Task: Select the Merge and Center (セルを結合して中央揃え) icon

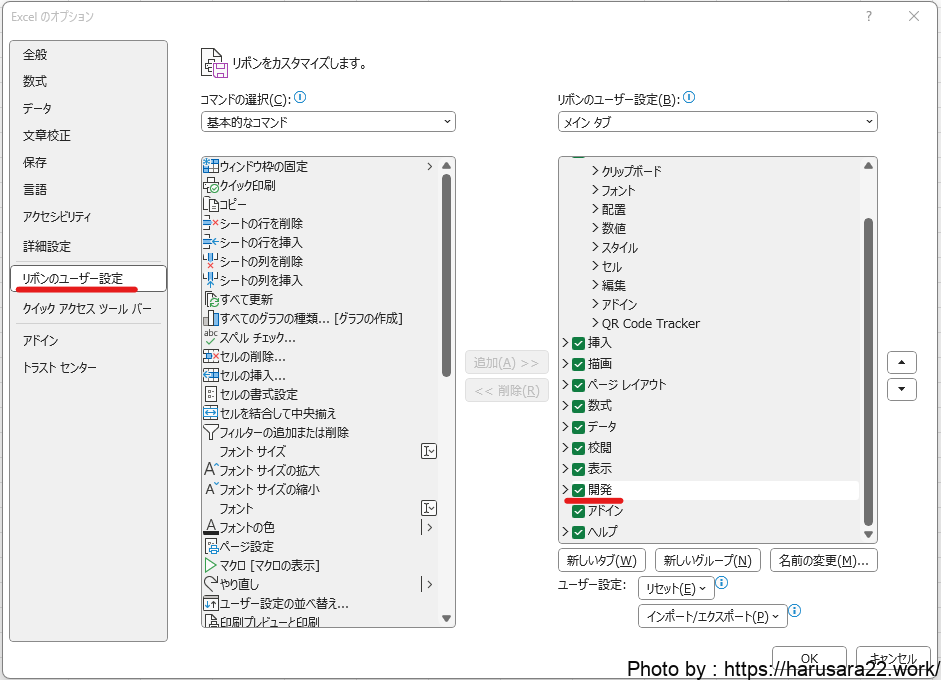Action: pyautogui.click(x=211, y=413)
